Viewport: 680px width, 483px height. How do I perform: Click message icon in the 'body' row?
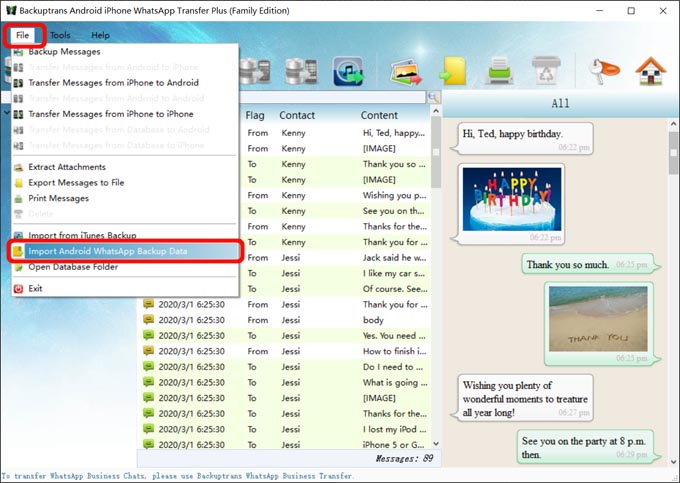tap(149, 320)
